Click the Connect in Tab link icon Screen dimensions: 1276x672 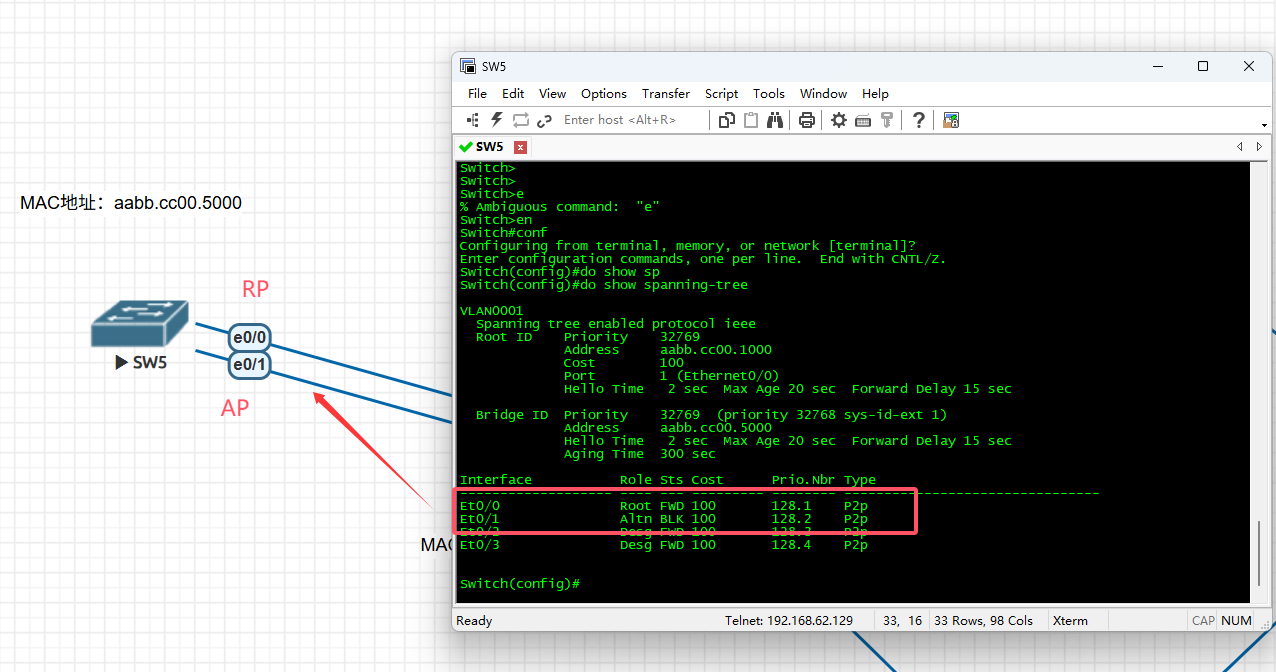(x=544, y=120)
